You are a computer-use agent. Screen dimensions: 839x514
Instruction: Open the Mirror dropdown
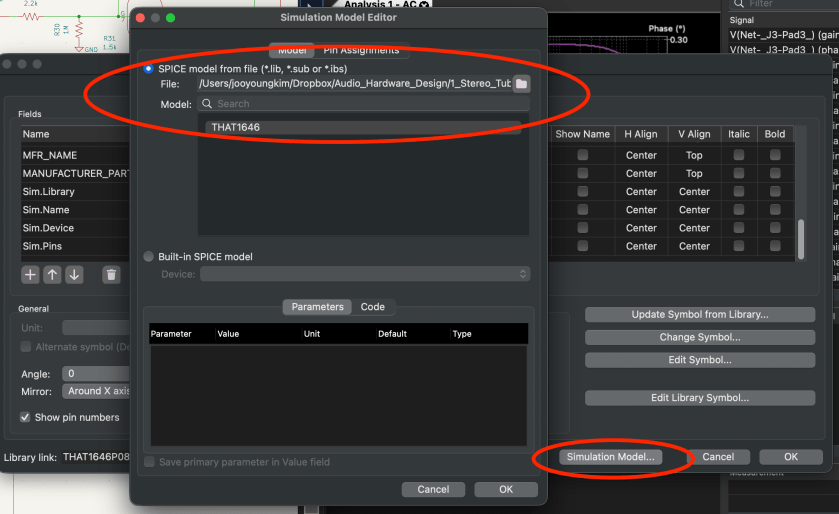tap(97, 391)
